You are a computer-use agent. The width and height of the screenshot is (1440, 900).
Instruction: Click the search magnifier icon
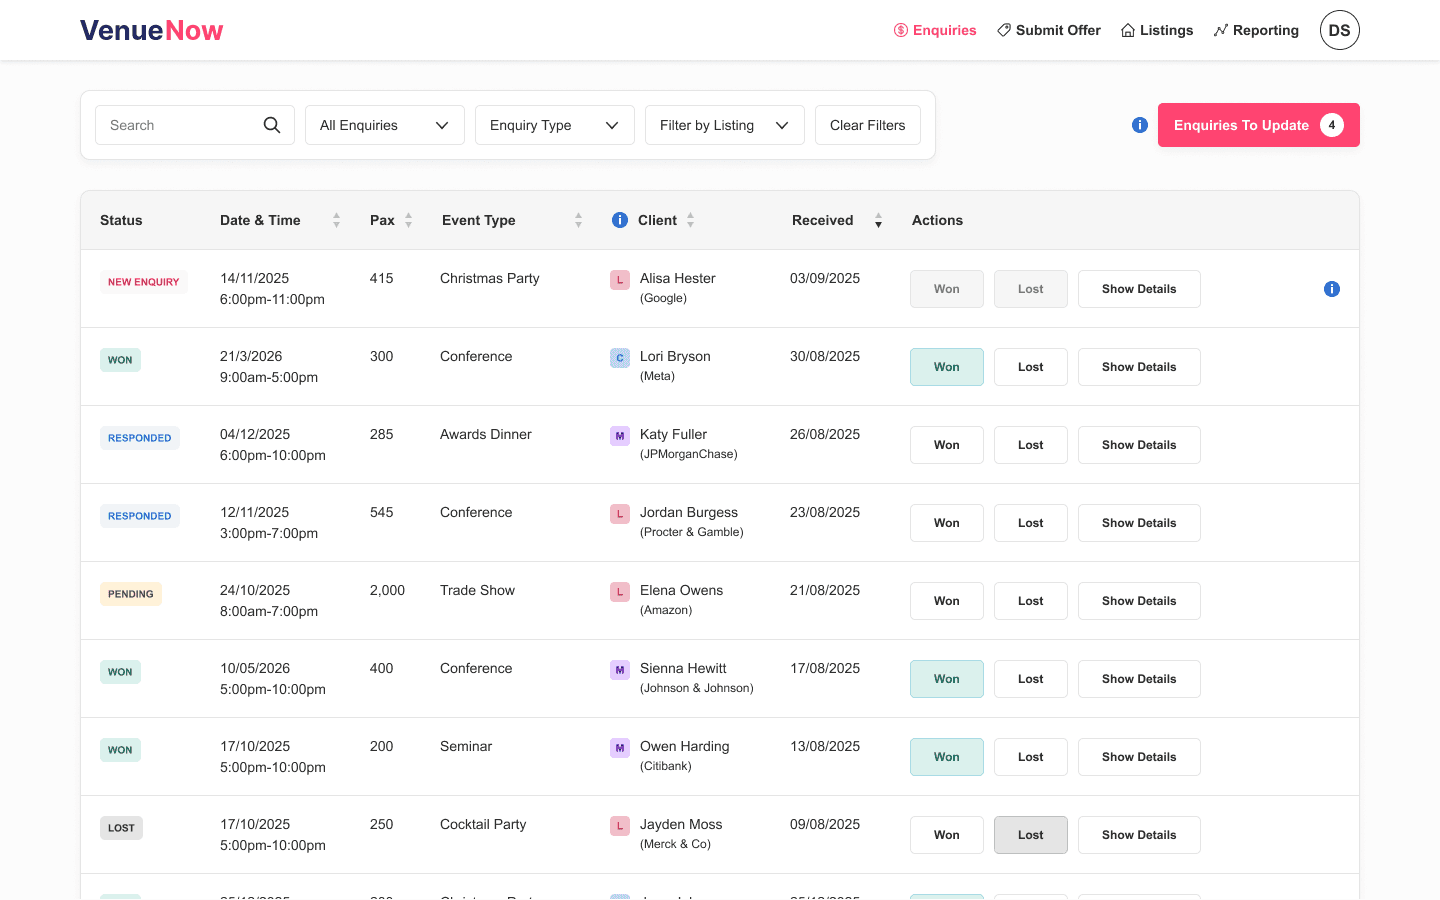point(272,125)
